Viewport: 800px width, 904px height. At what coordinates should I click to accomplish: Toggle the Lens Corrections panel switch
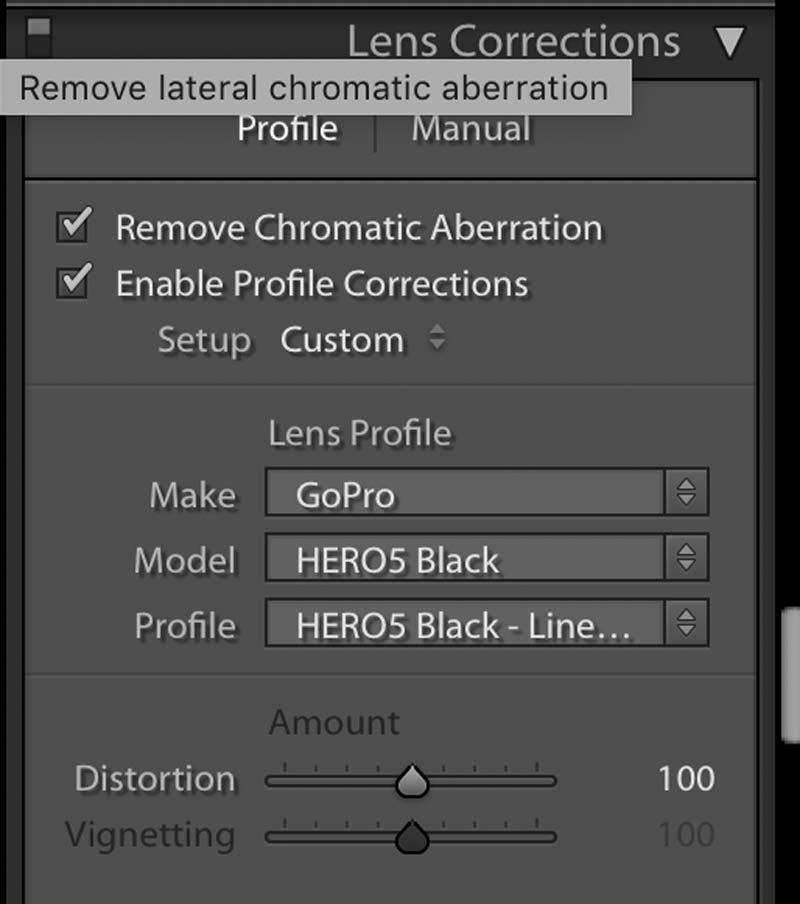coord(39,38)
